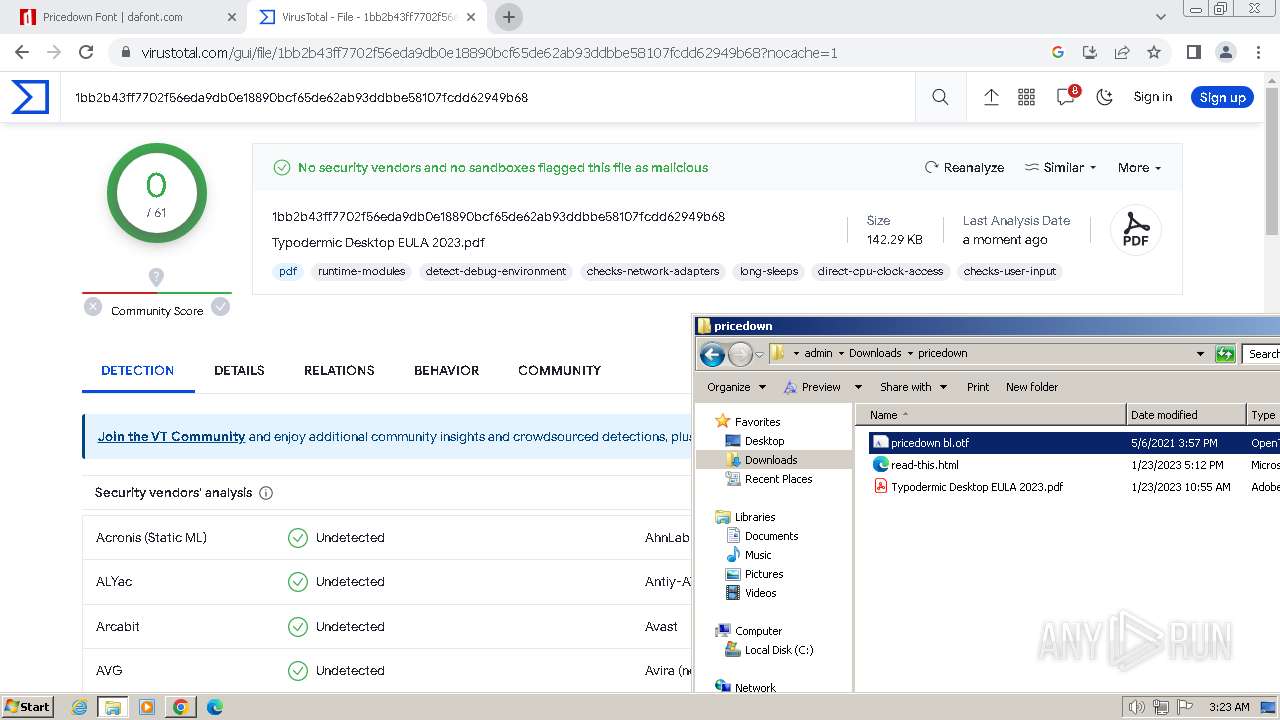Click the search magnifier icon in VirusTotal

pyautogui.click(x=940, y=97)
